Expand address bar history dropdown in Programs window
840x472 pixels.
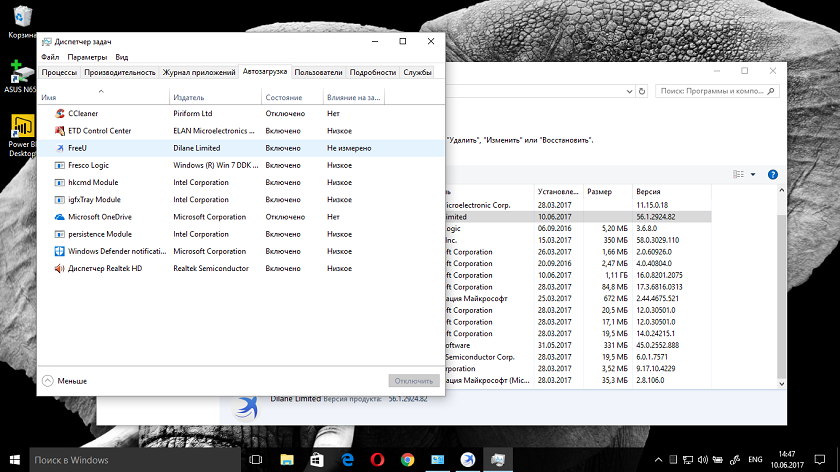coord(629,92)
